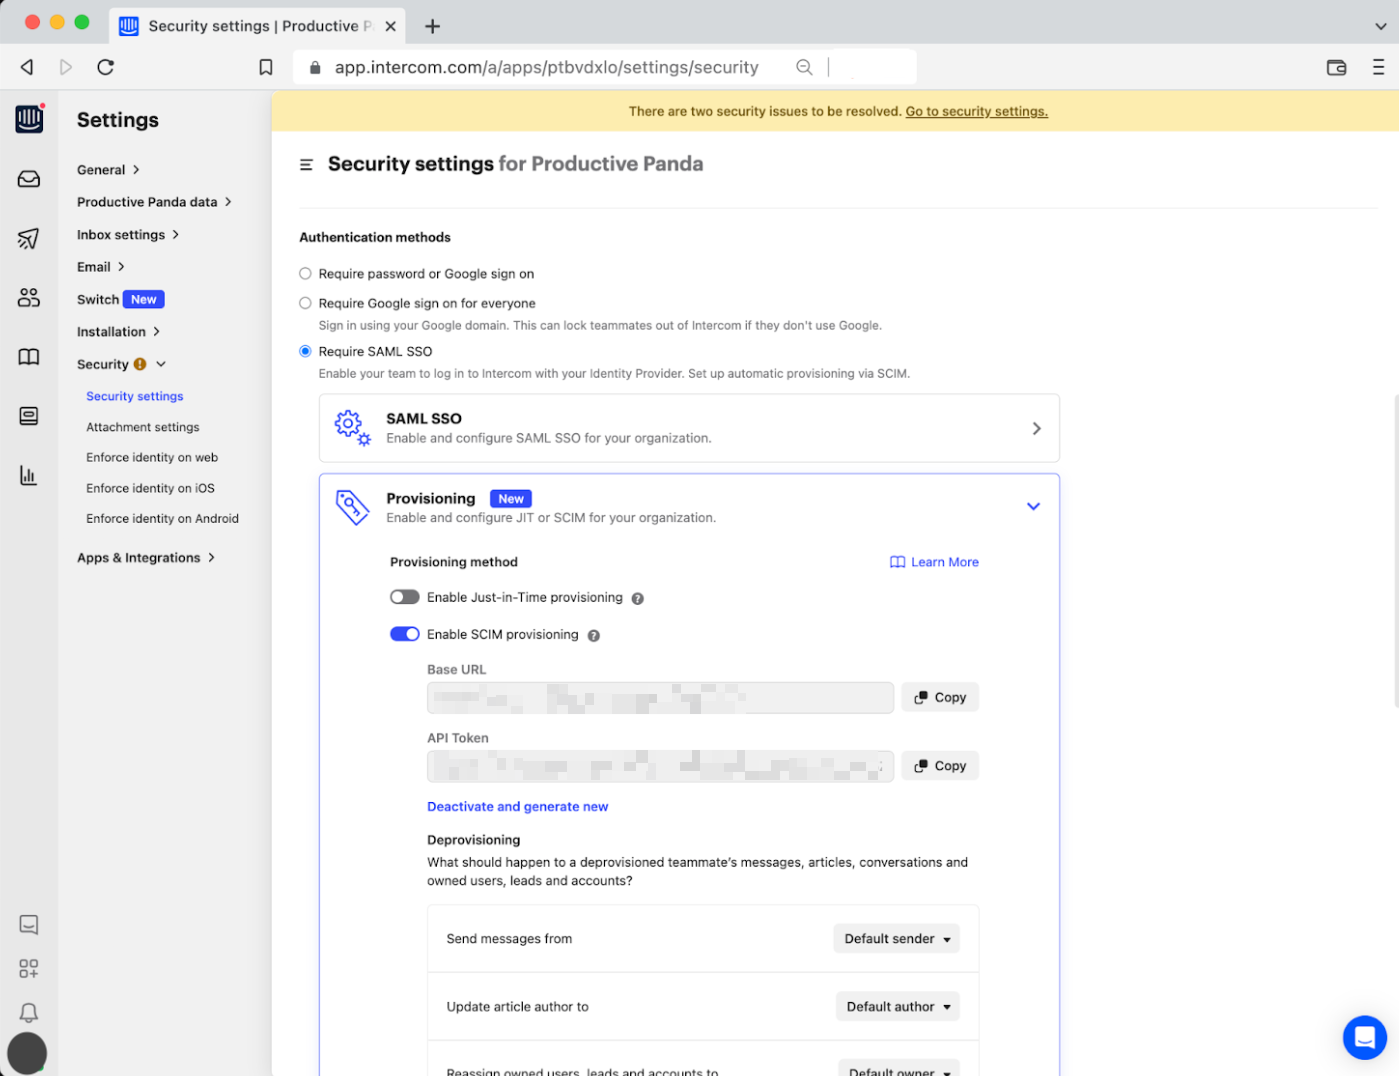Copy the API Token
1399x1076 pixels.
point(940,765)
